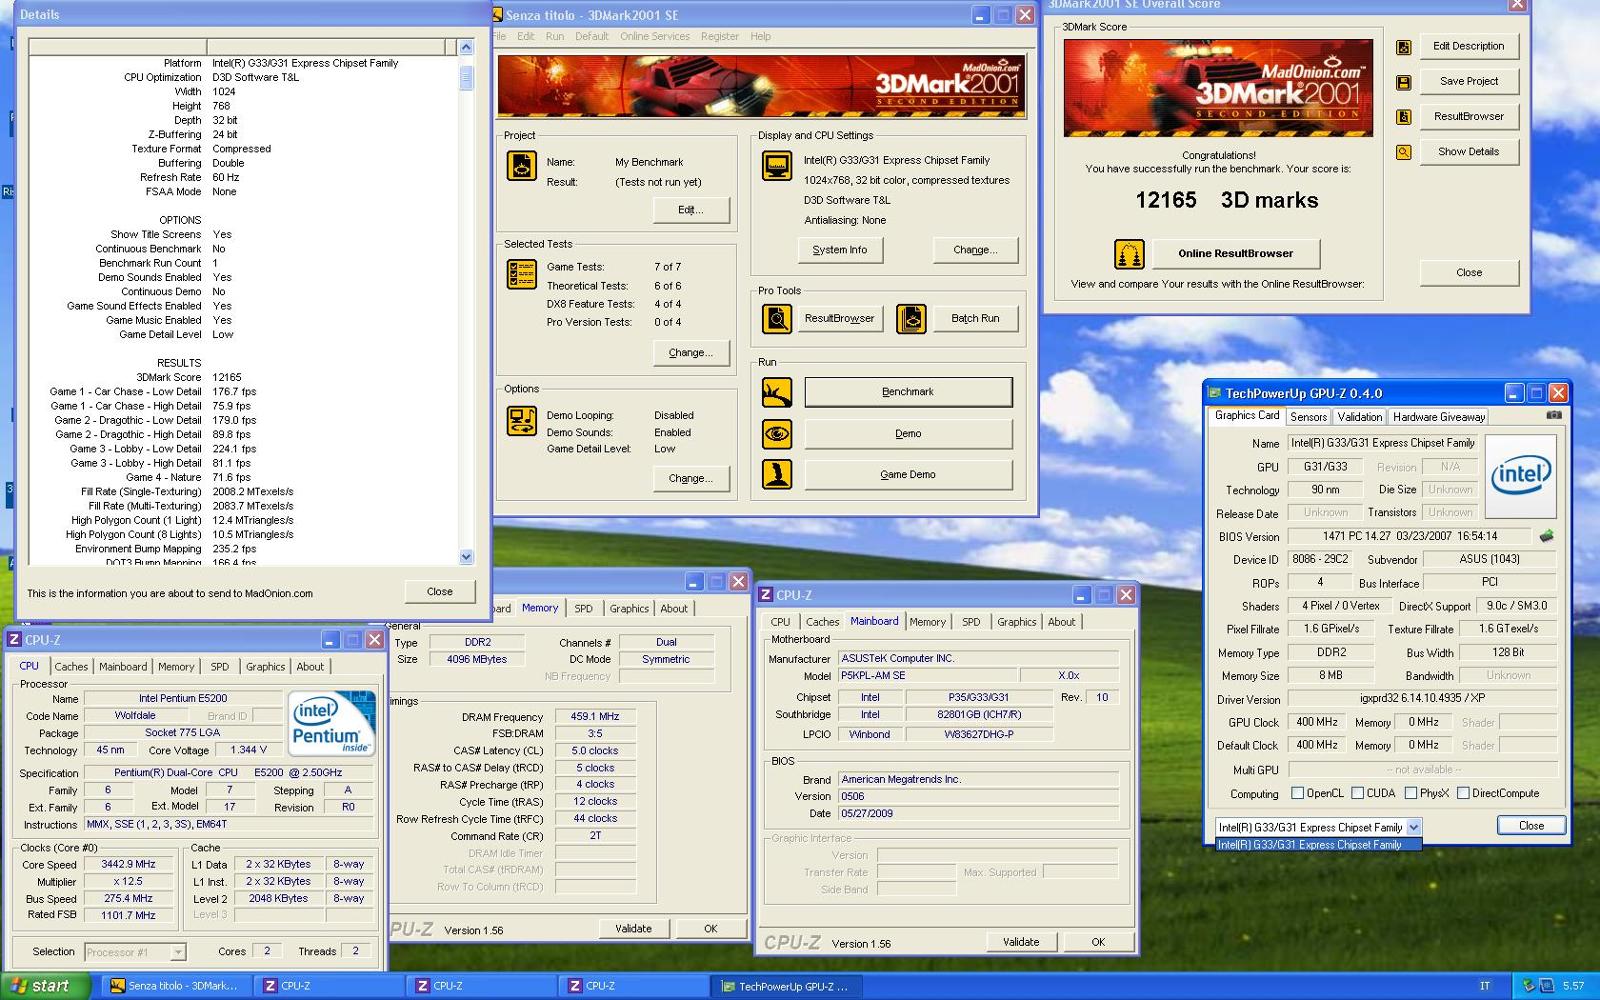The width and height of the screenshot is (1600, 1000).
Task: Click the Online ResultBrowser people icon
Action: (1129, 254)
